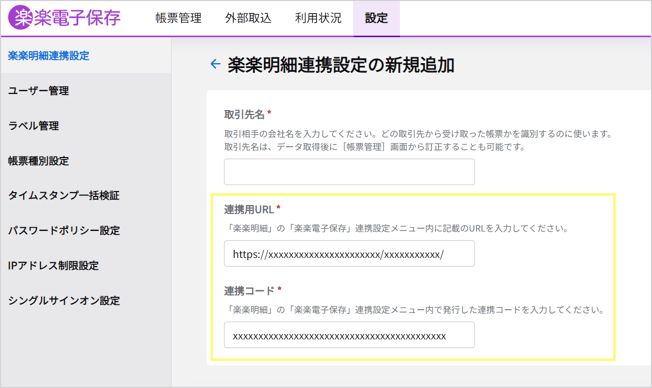Click the 連携設定メニュー内に記載のURL help text
The image size is (652, 388).
(x=396, y=228)
